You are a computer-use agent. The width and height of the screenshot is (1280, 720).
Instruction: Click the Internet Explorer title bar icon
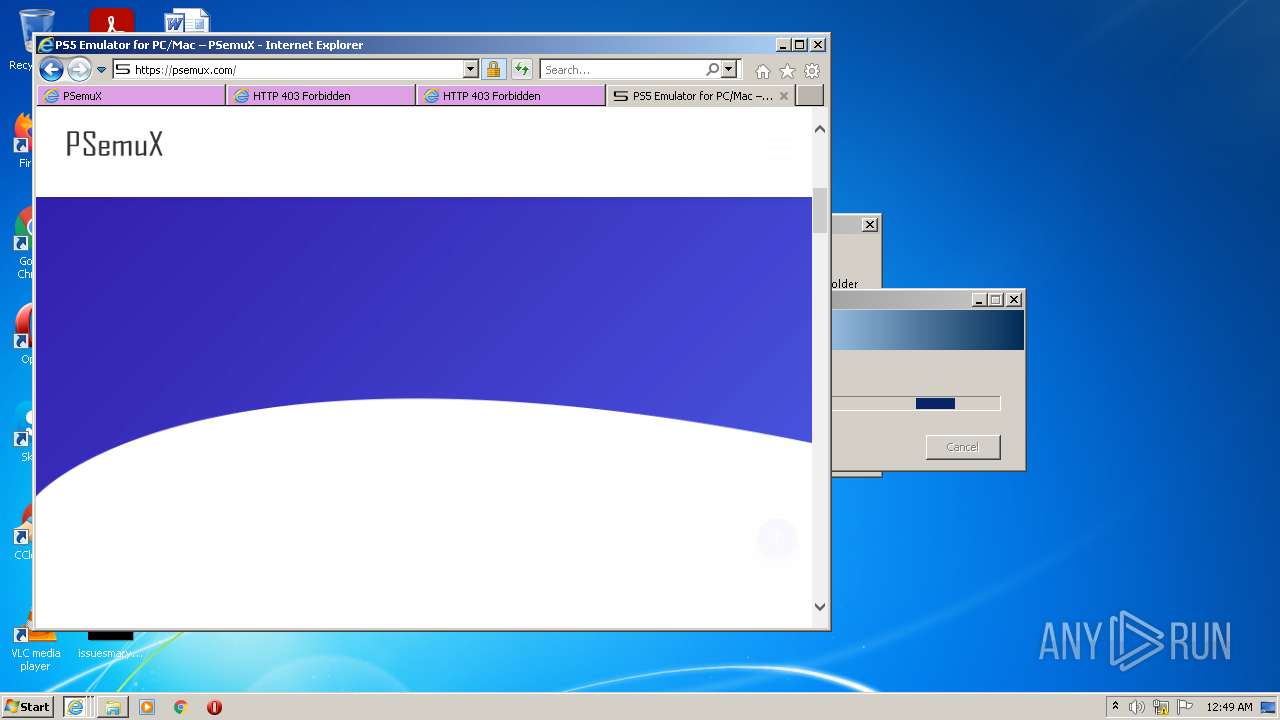pyautogui.click(x=45, y=45)
